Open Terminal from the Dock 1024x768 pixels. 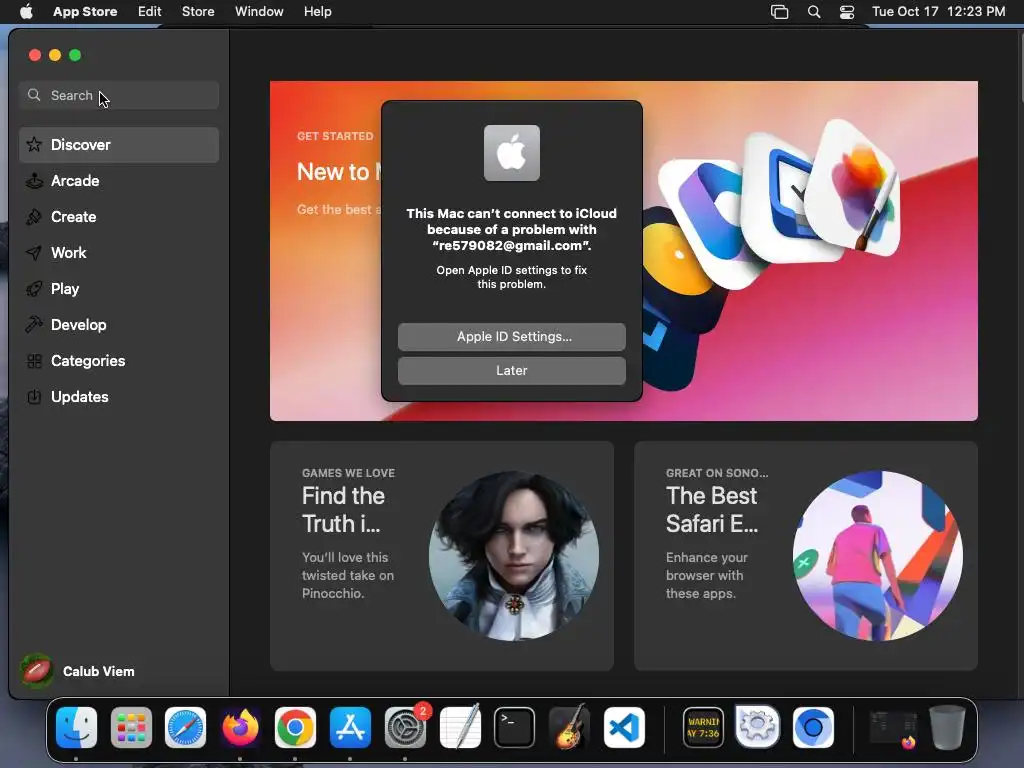515,727
